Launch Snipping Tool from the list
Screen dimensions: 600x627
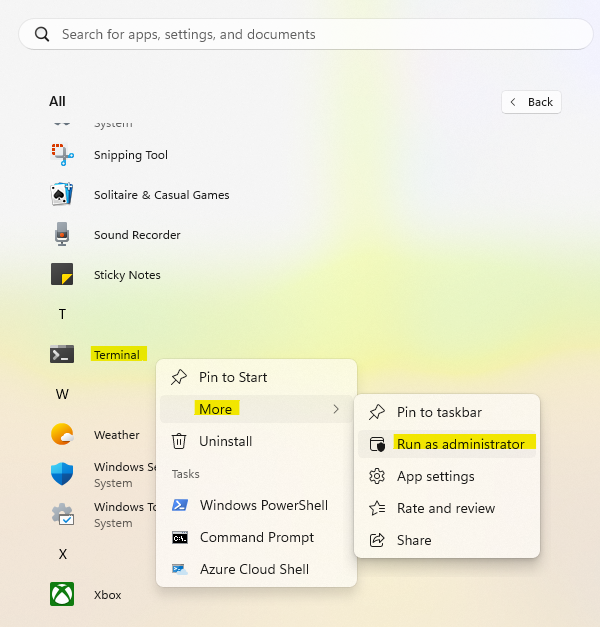click(x=131, y=155)
